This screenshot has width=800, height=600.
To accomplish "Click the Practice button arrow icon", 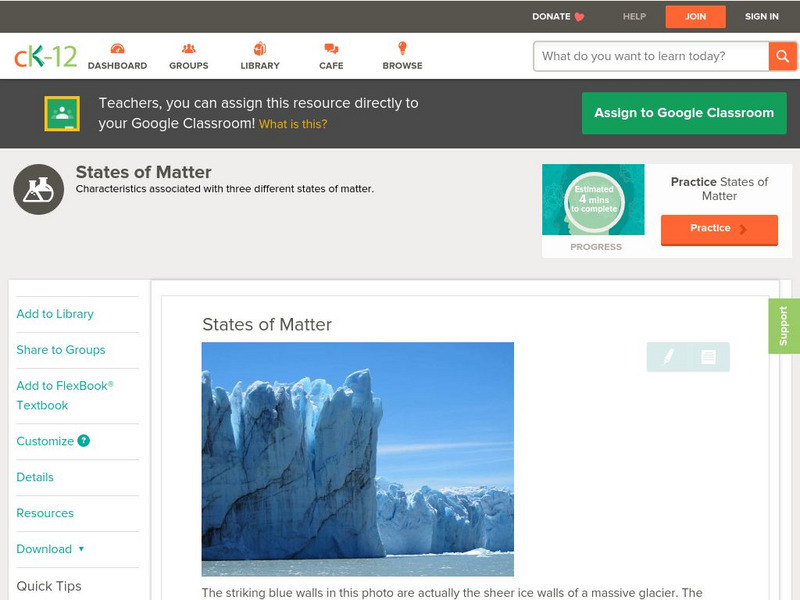I will (x=743, y=229).
